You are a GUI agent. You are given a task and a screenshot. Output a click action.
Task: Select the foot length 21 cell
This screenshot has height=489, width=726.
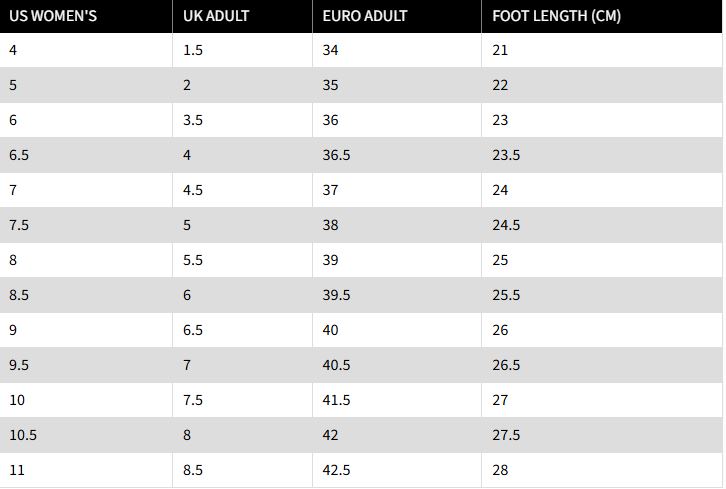[x=500, y=50]
